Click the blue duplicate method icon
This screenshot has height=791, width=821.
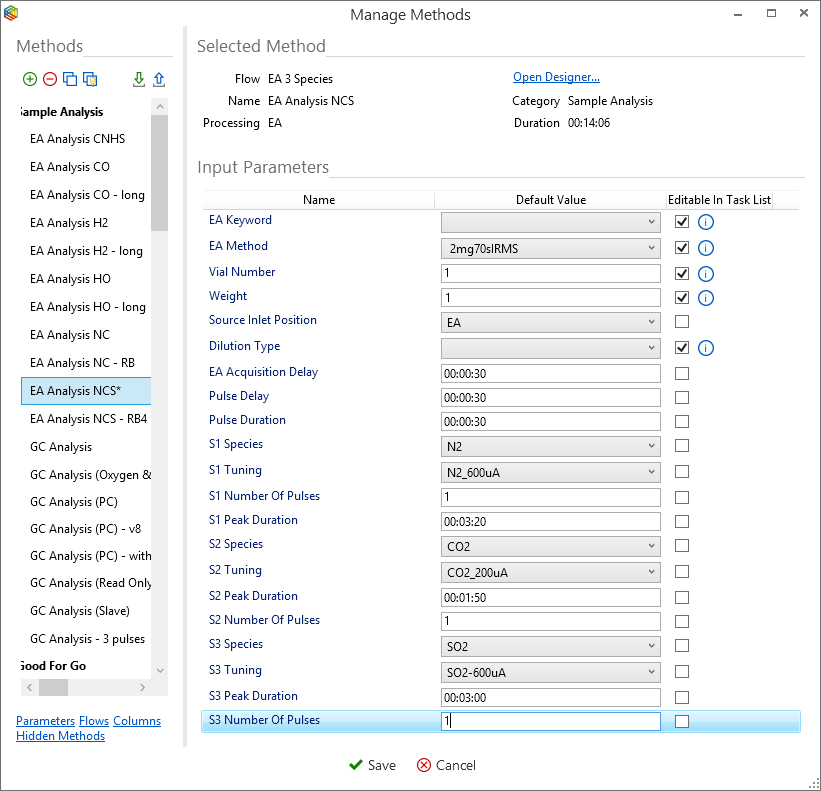click(70, 80)
